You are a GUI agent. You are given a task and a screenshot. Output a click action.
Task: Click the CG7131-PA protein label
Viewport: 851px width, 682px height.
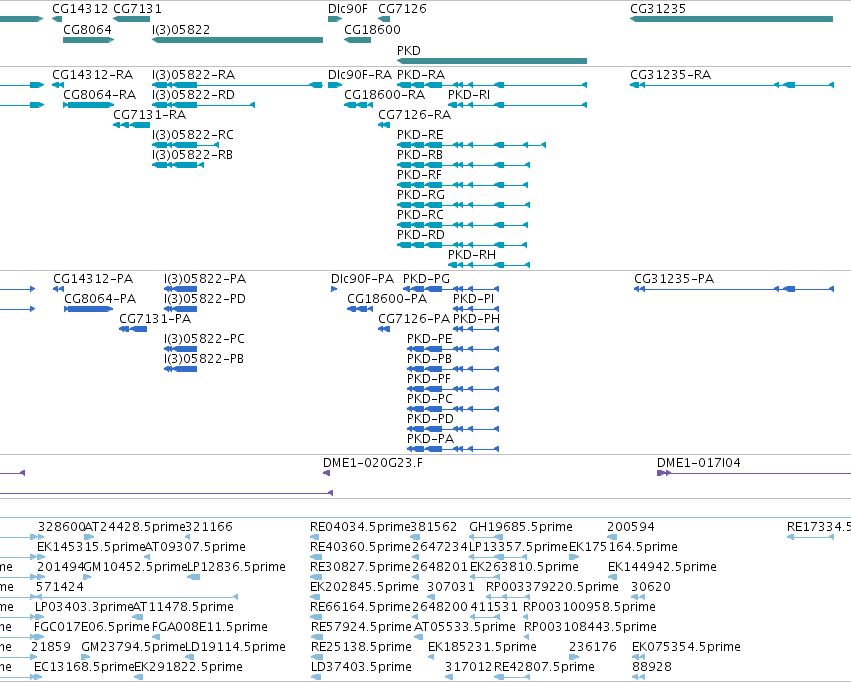click(155, 318)
